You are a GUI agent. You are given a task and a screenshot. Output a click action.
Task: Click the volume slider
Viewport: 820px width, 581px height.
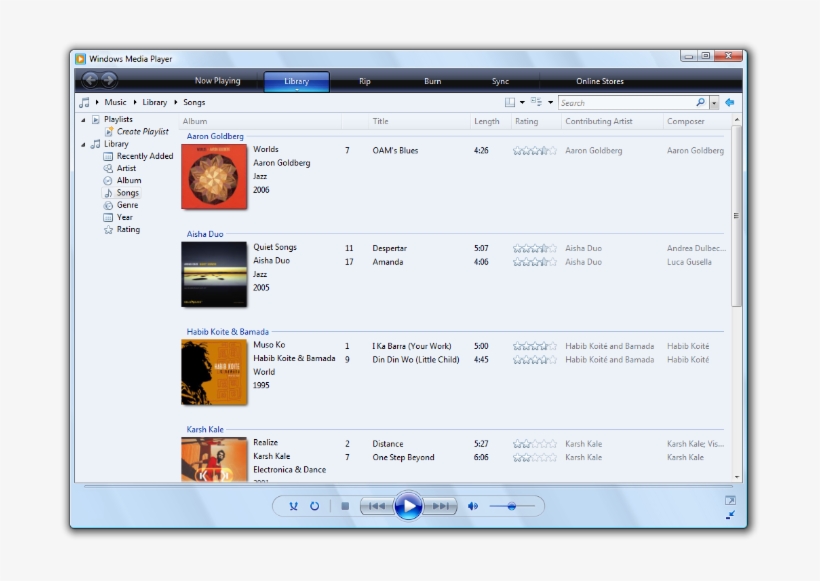click(512, 506)
